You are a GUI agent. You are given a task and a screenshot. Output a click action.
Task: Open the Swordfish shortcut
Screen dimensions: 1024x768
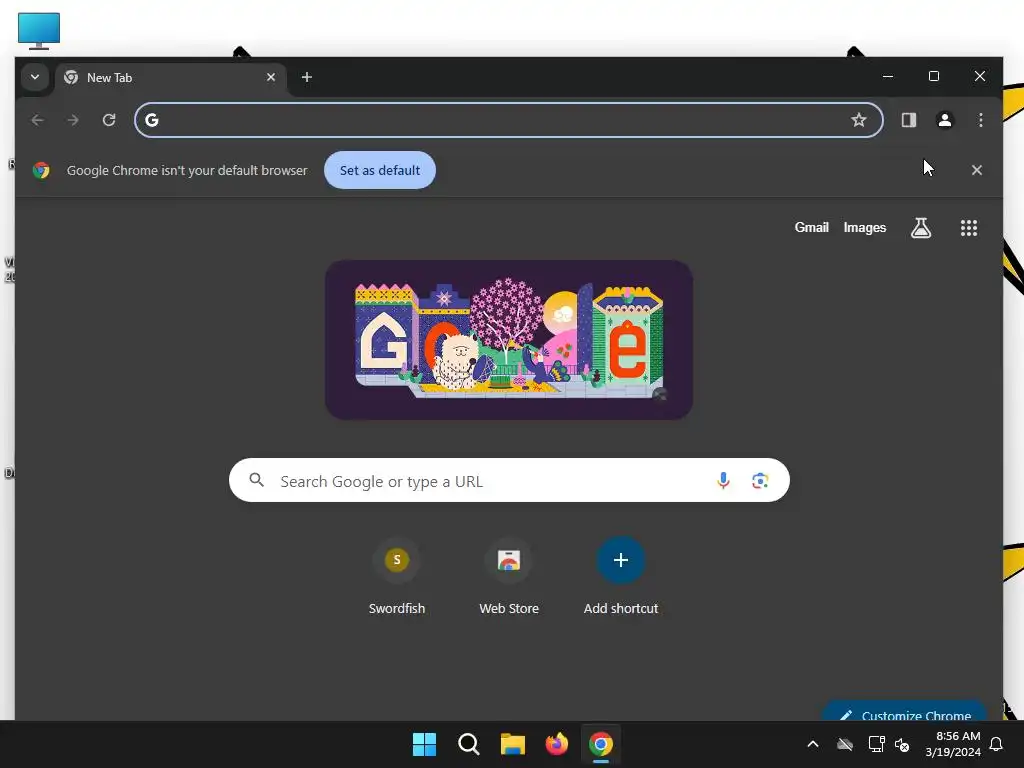pos(396,577)
